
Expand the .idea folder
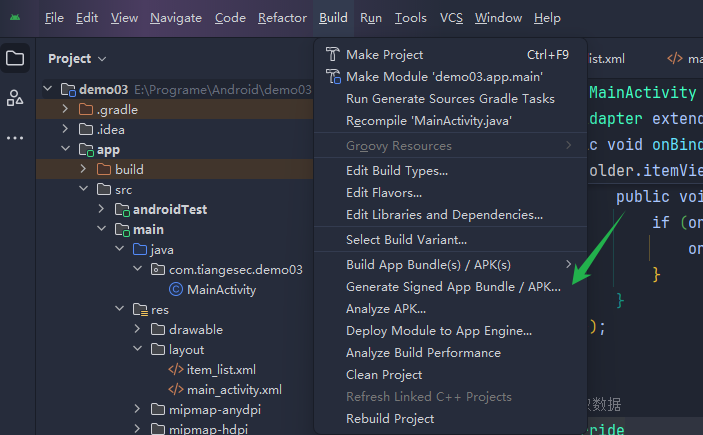pyautogui.click(x=65, y=129)
